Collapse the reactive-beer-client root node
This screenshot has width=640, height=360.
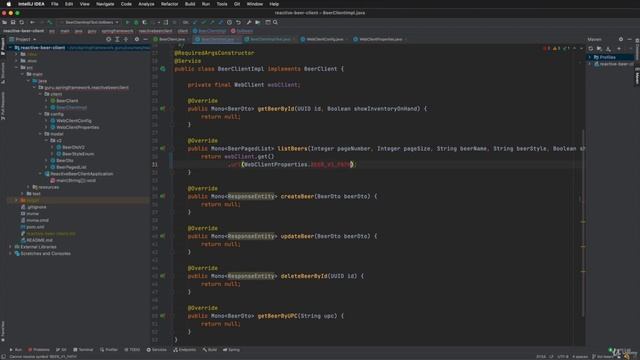[10, 48]
